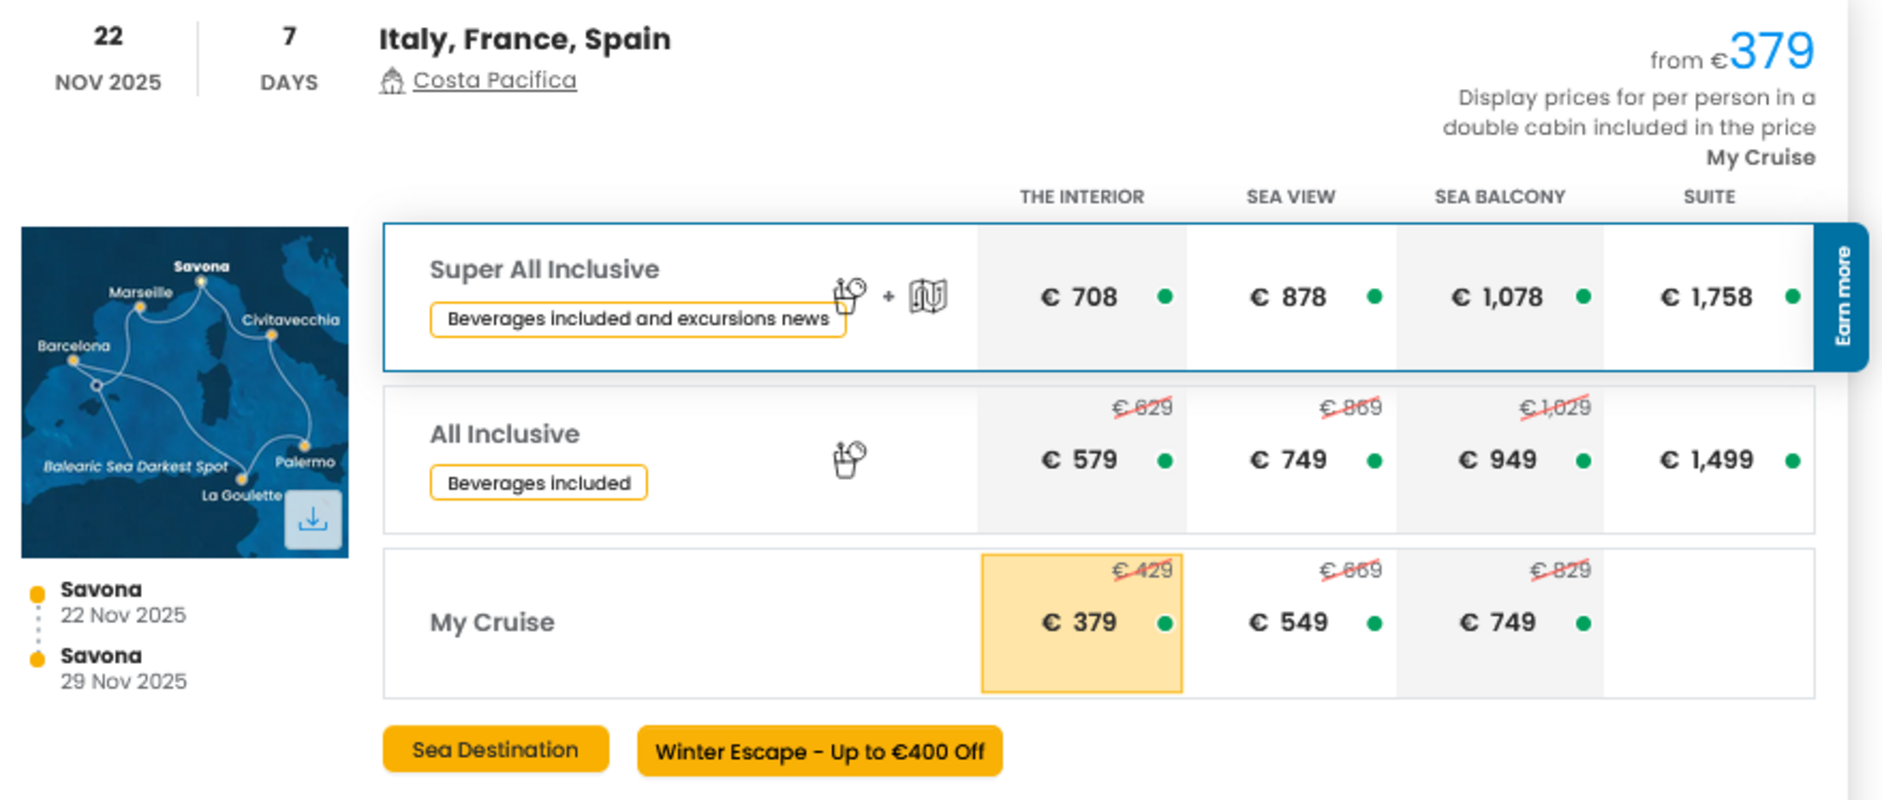Open the Costa Pacifica ship link
1882x800 pixels.
[495, 80]
